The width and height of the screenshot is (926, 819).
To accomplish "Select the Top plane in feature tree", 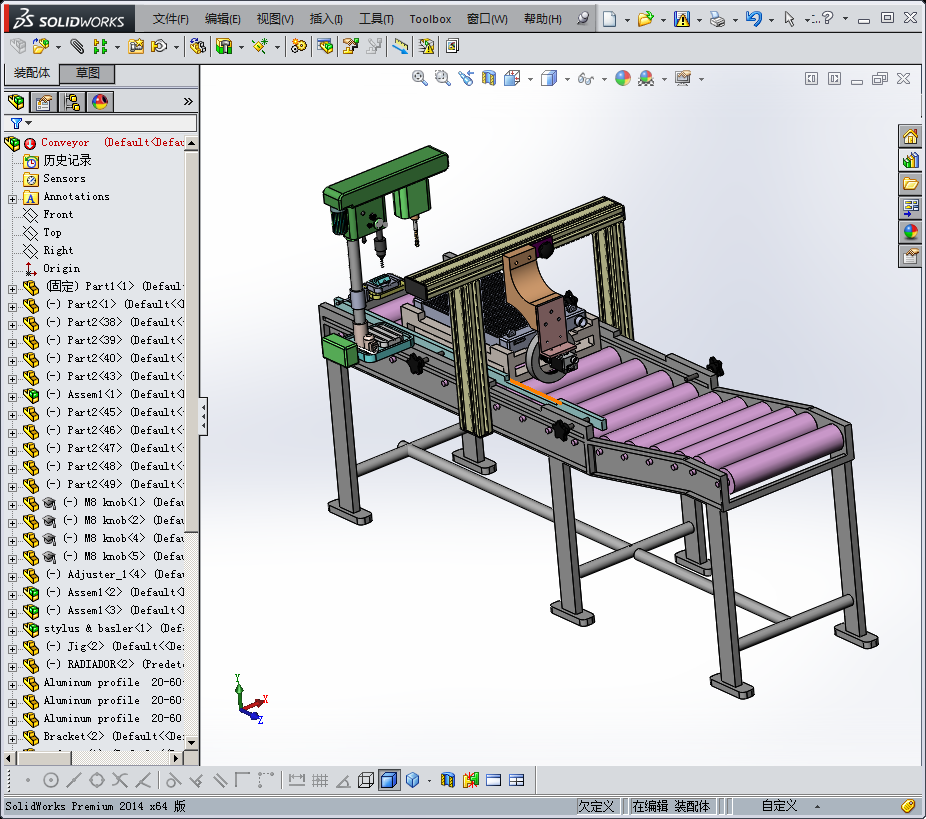I will coord(52,232).
